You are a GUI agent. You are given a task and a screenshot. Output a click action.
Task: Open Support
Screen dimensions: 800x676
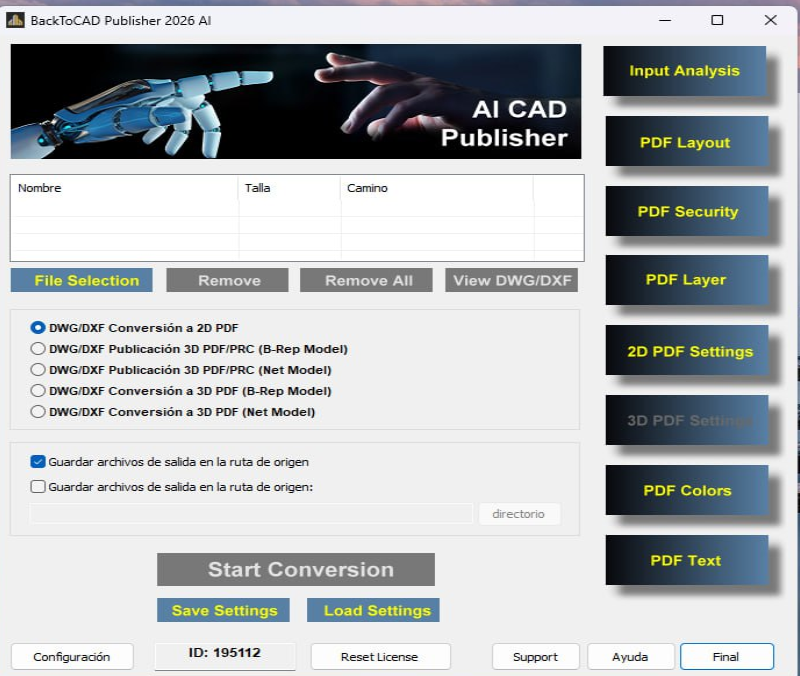point(536,657)
